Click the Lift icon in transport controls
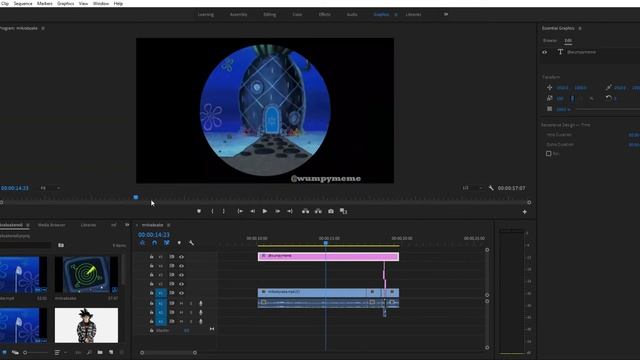The width and height of the screenshot is (640, 360). click(x=305, y=211)
